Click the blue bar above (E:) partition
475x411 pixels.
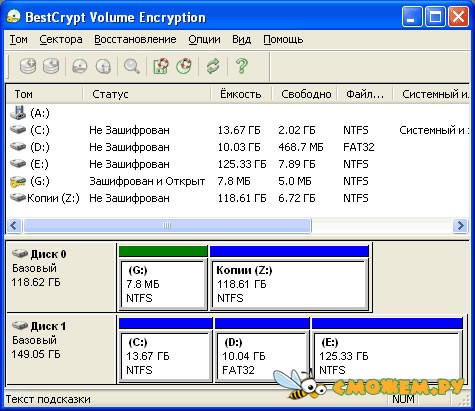pyautogui.click(x=387, y=323)
